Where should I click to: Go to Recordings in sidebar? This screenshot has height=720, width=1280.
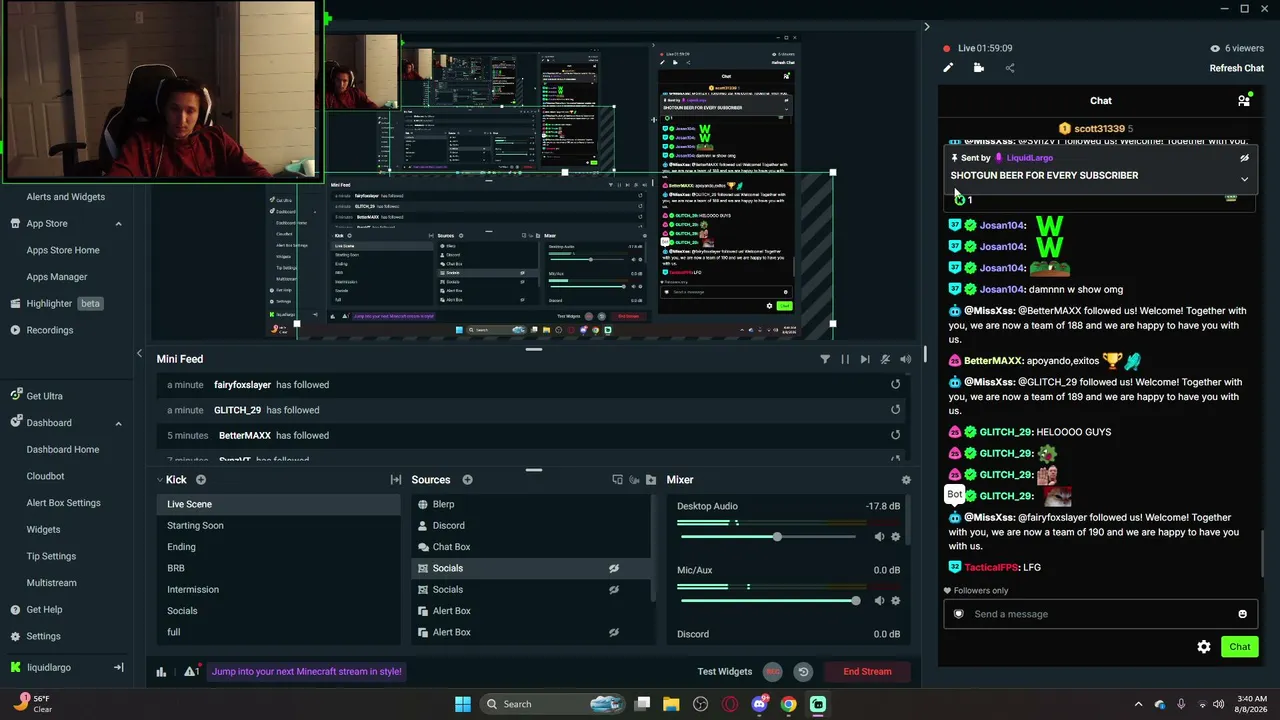pos(50,330)
